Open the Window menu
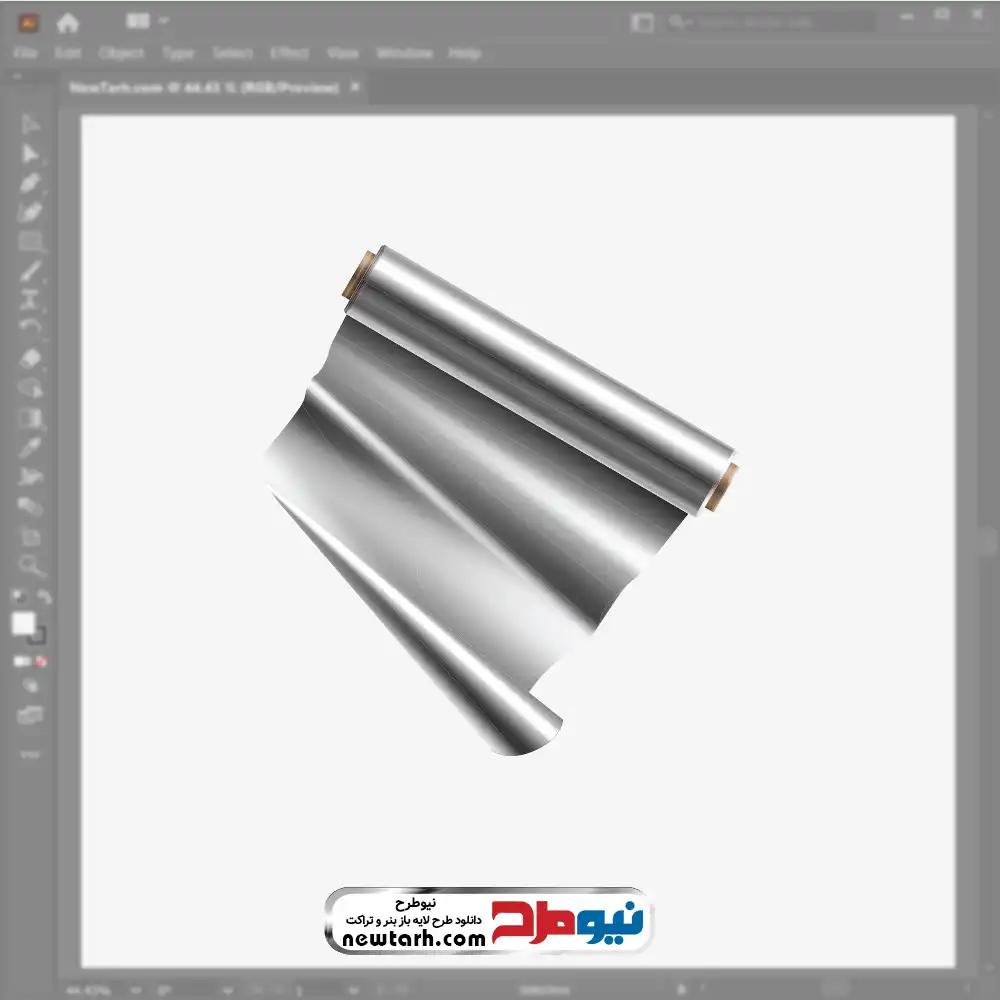This screenshot has height=1000, width=1000. click(x=404, y=53)
